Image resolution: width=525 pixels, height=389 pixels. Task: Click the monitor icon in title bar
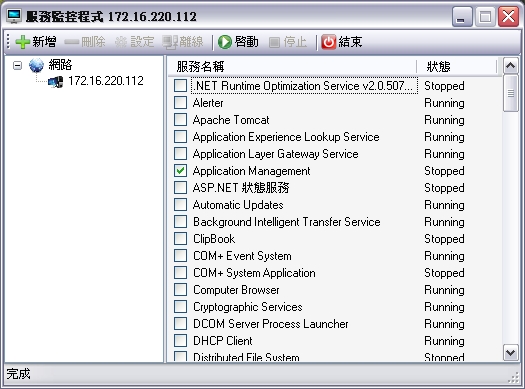[x=14, y=16]
